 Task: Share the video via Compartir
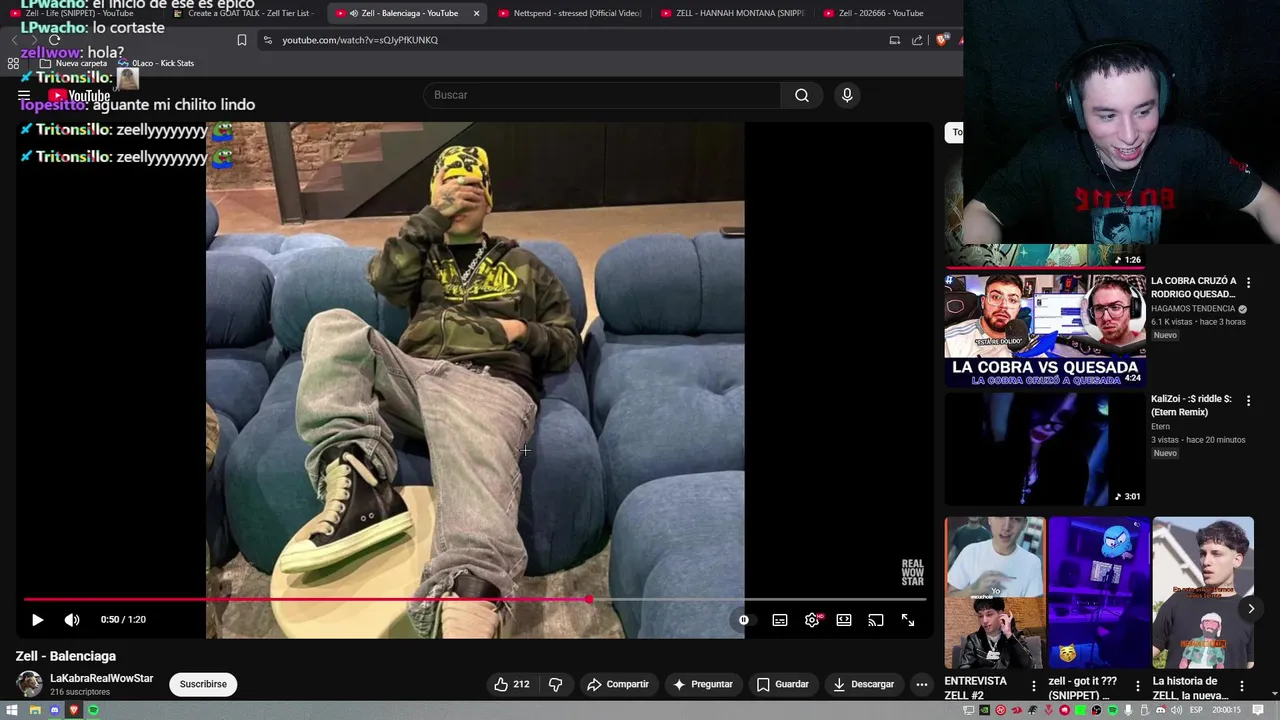[618, 684]
